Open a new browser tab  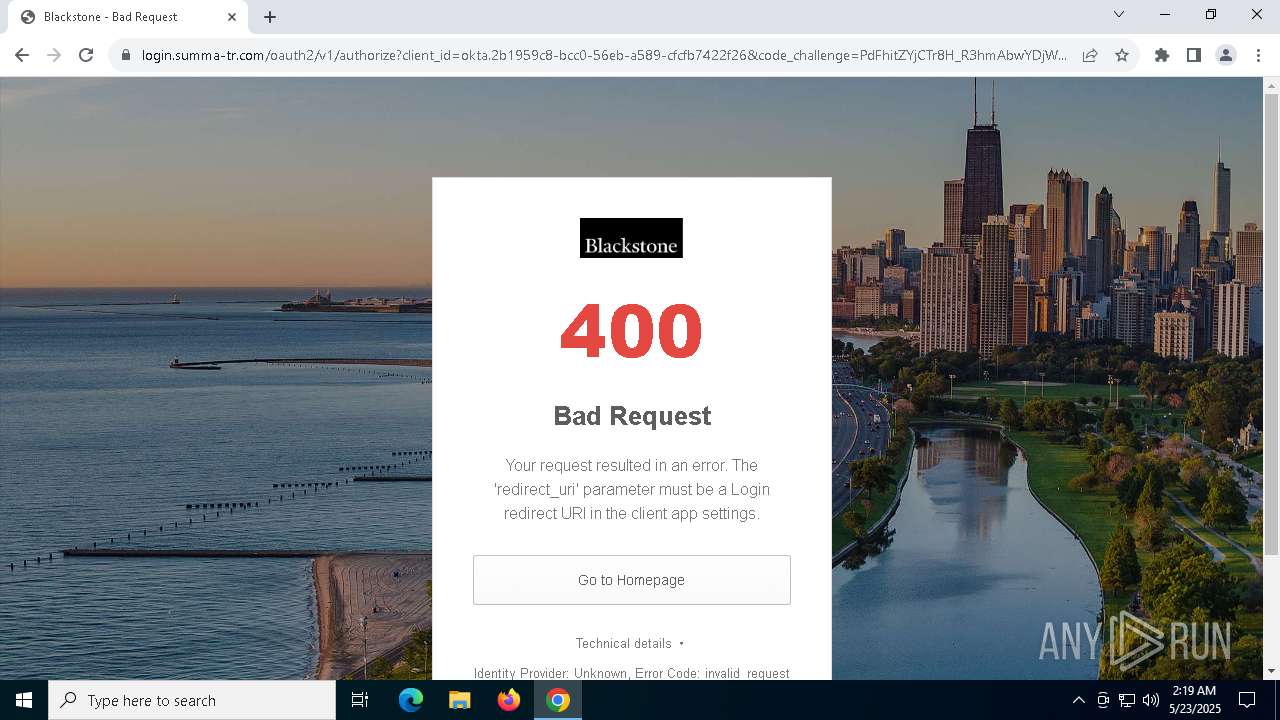pyautogui.click(x=270, y=16)
